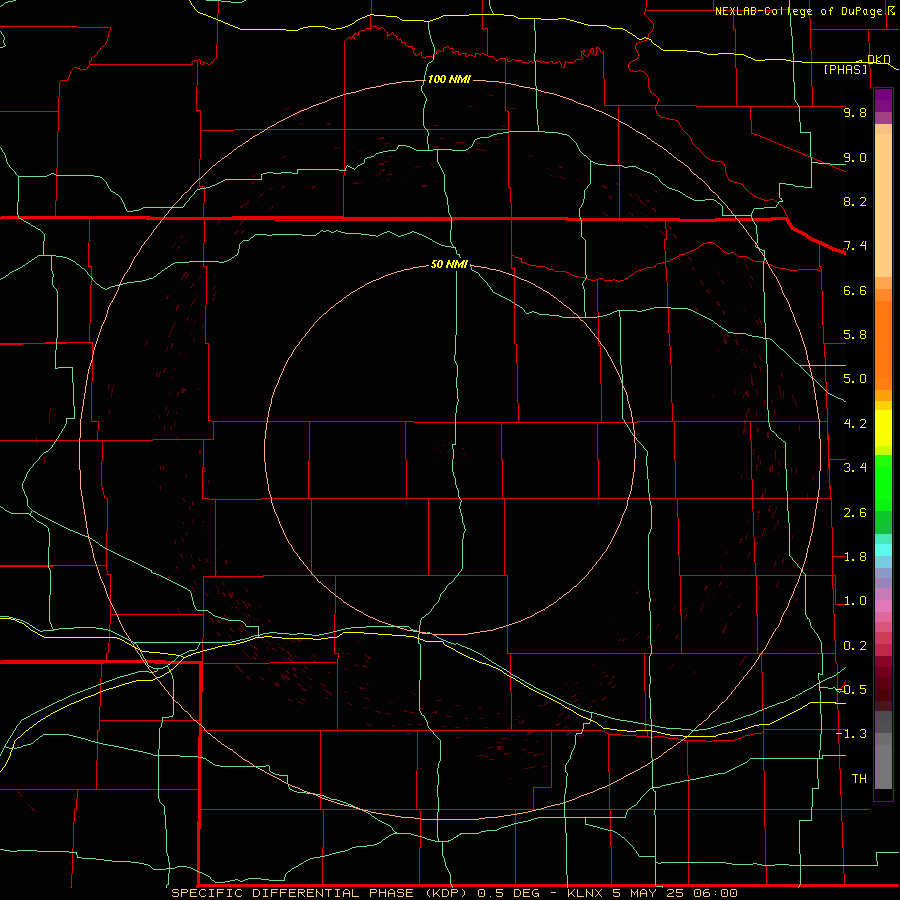Pick the bright yellow band in the legend
900x900 pixels.
(883, 428)
